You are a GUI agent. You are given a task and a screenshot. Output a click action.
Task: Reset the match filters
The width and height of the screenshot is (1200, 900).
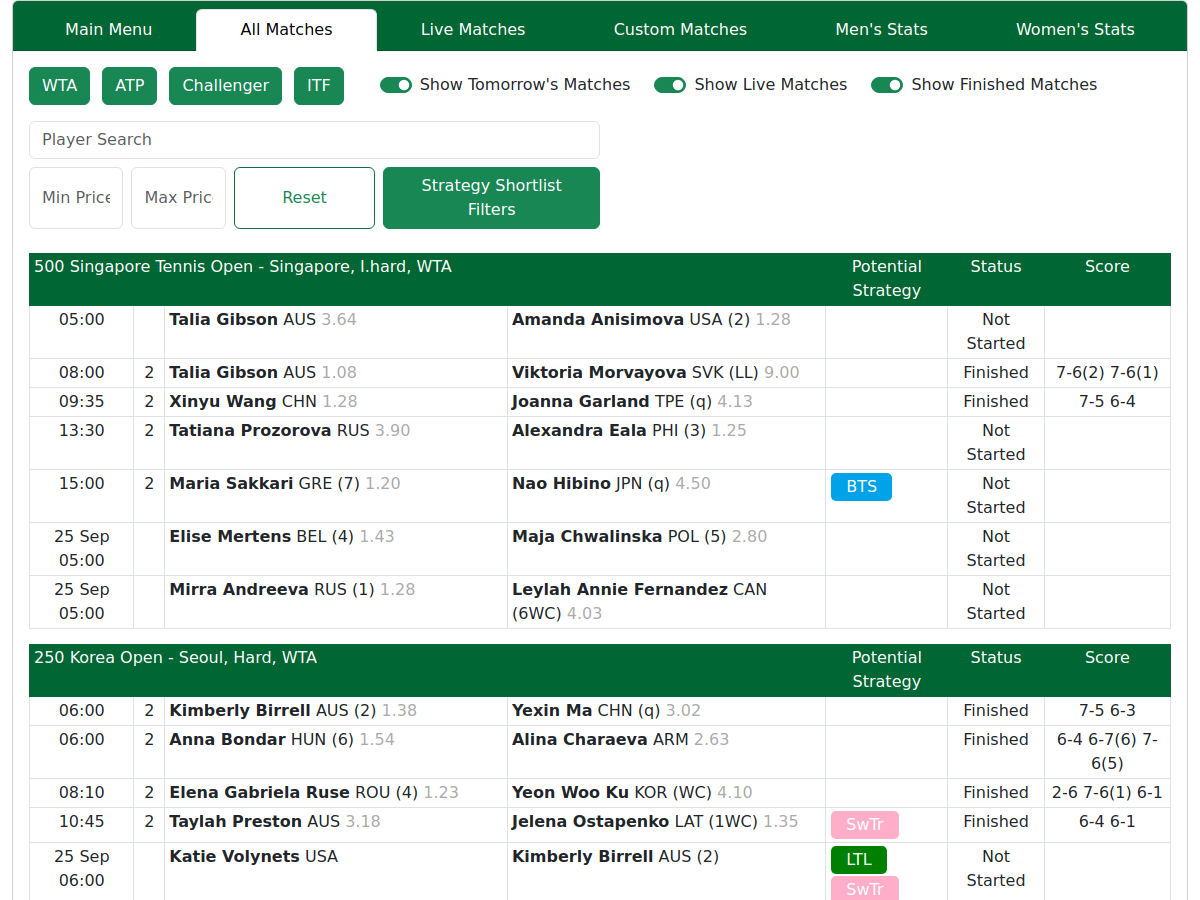point(304,198)
